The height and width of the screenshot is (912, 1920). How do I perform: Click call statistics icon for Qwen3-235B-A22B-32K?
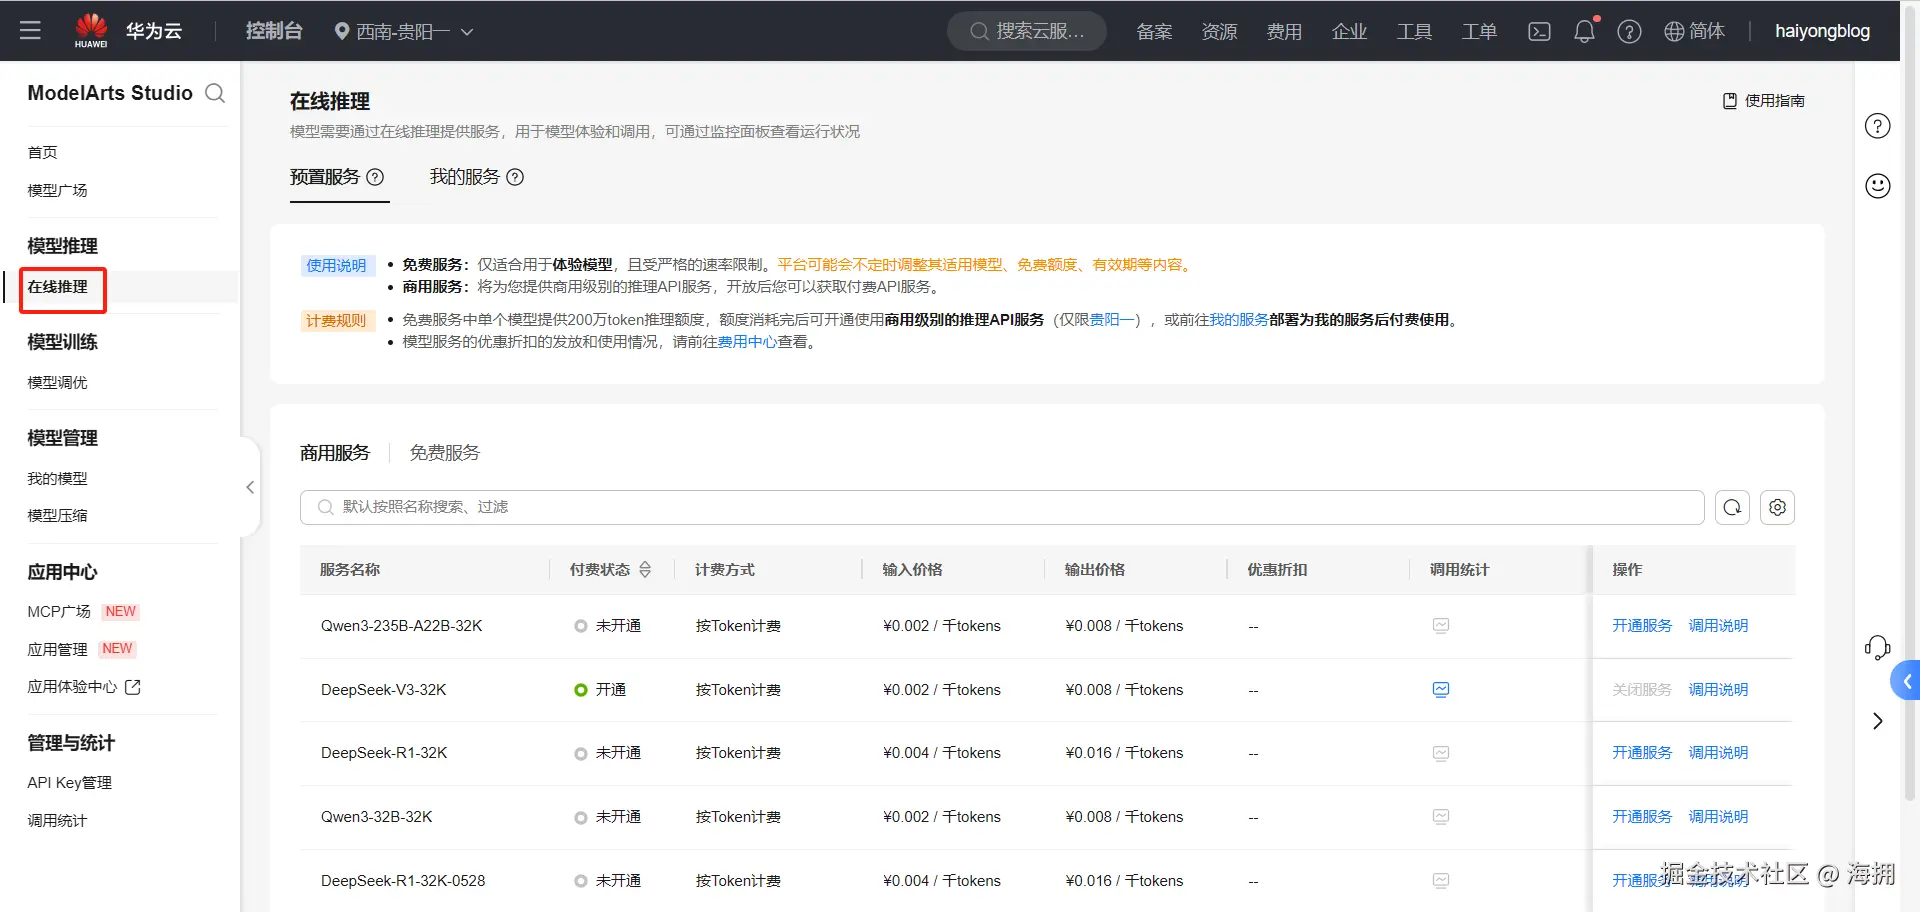tap(1441, 626)
